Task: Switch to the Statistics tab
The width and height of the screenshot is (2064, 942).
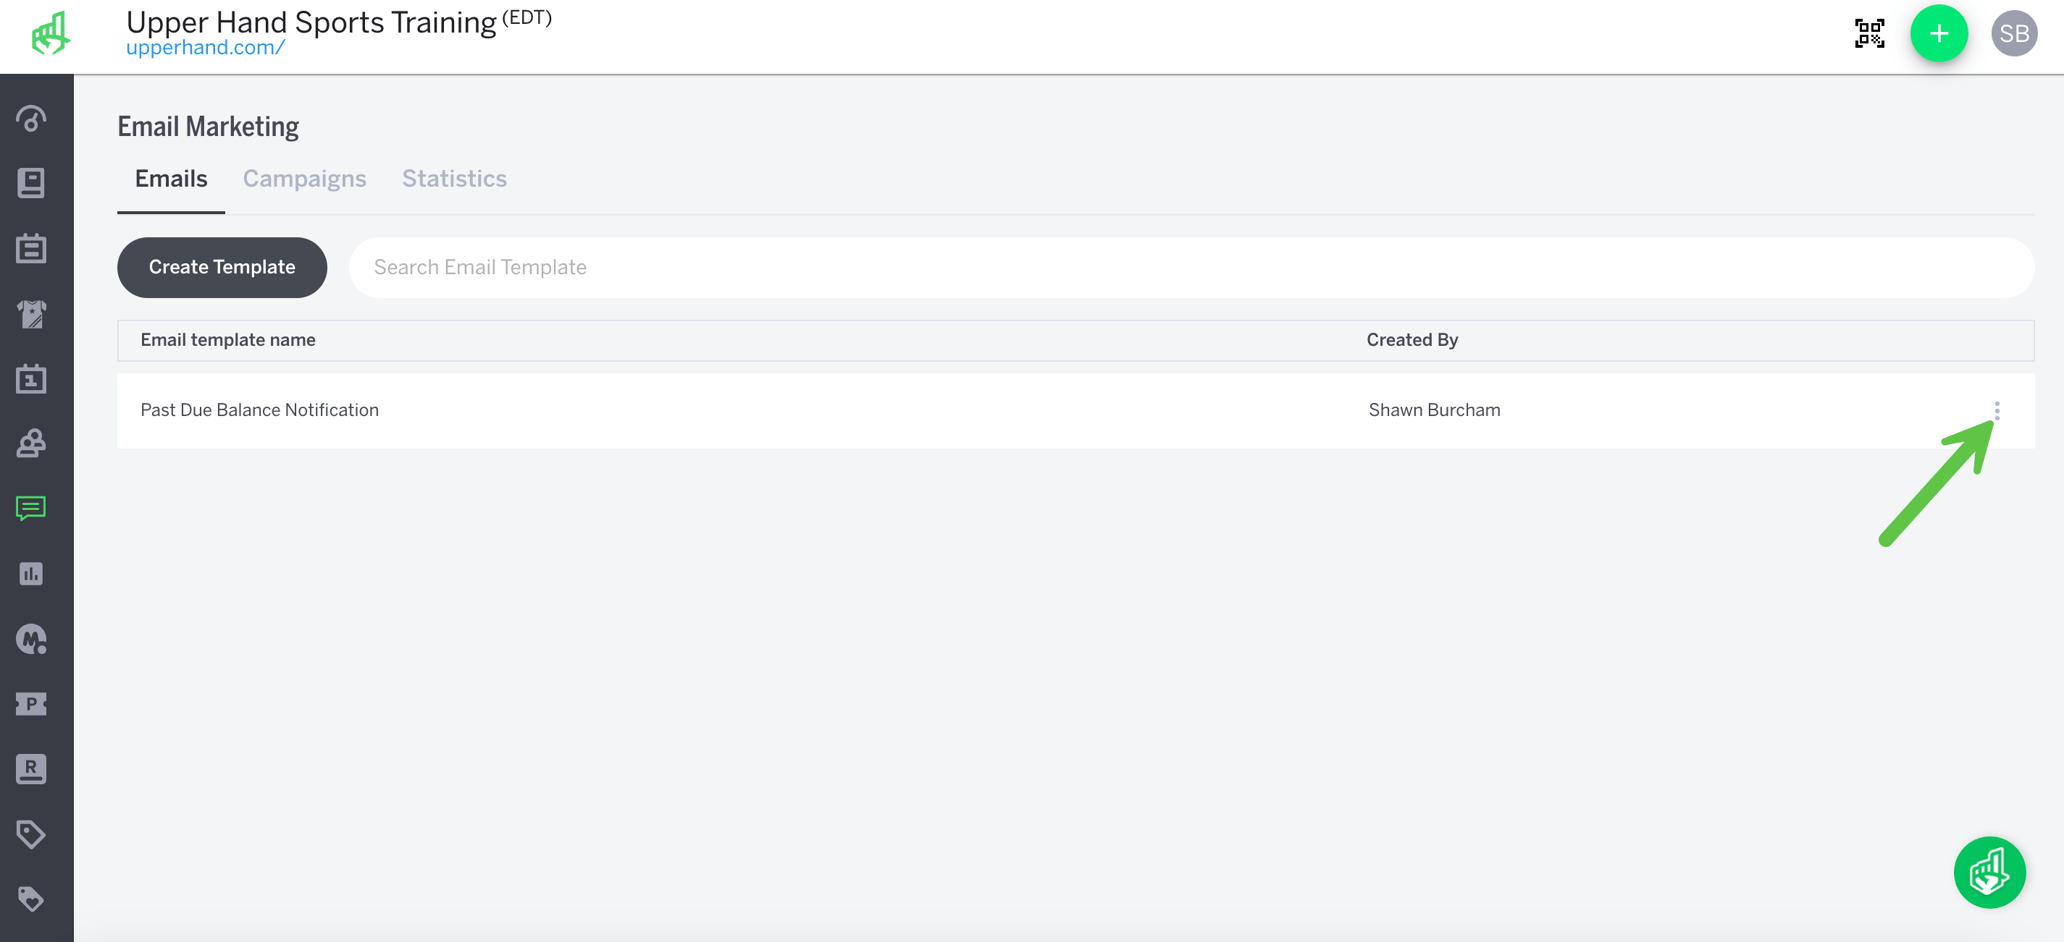Action: pyautogui.click(x=453, y=178)
